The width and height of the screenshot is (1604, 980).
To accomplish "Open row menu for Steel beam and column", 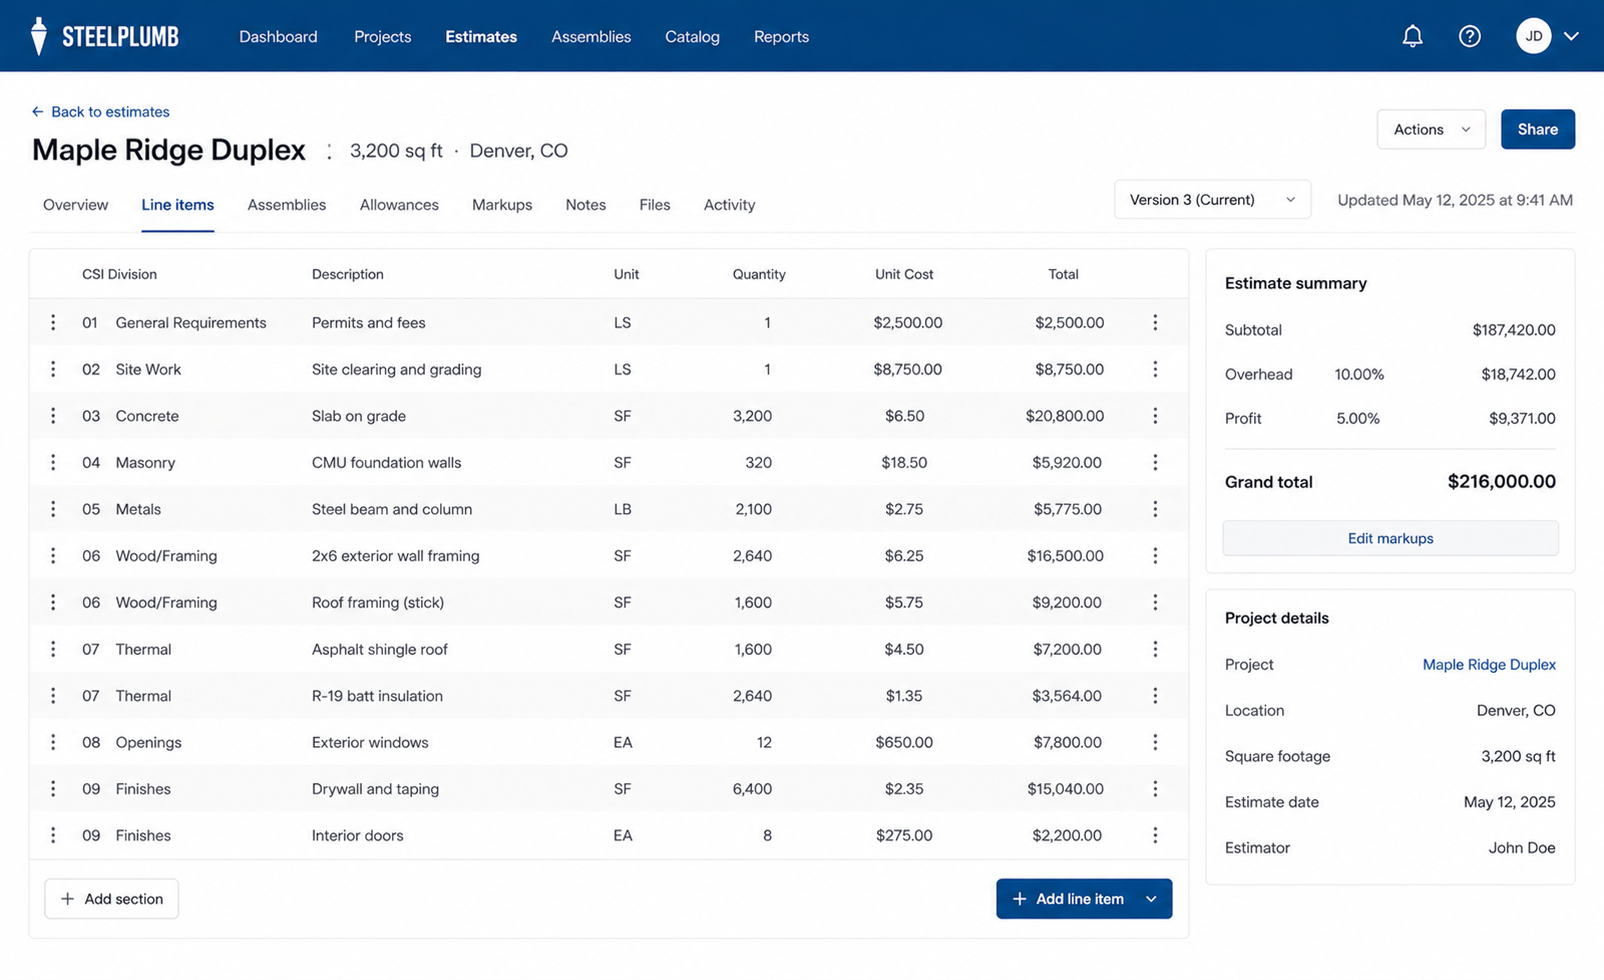I will [1155, 509].
